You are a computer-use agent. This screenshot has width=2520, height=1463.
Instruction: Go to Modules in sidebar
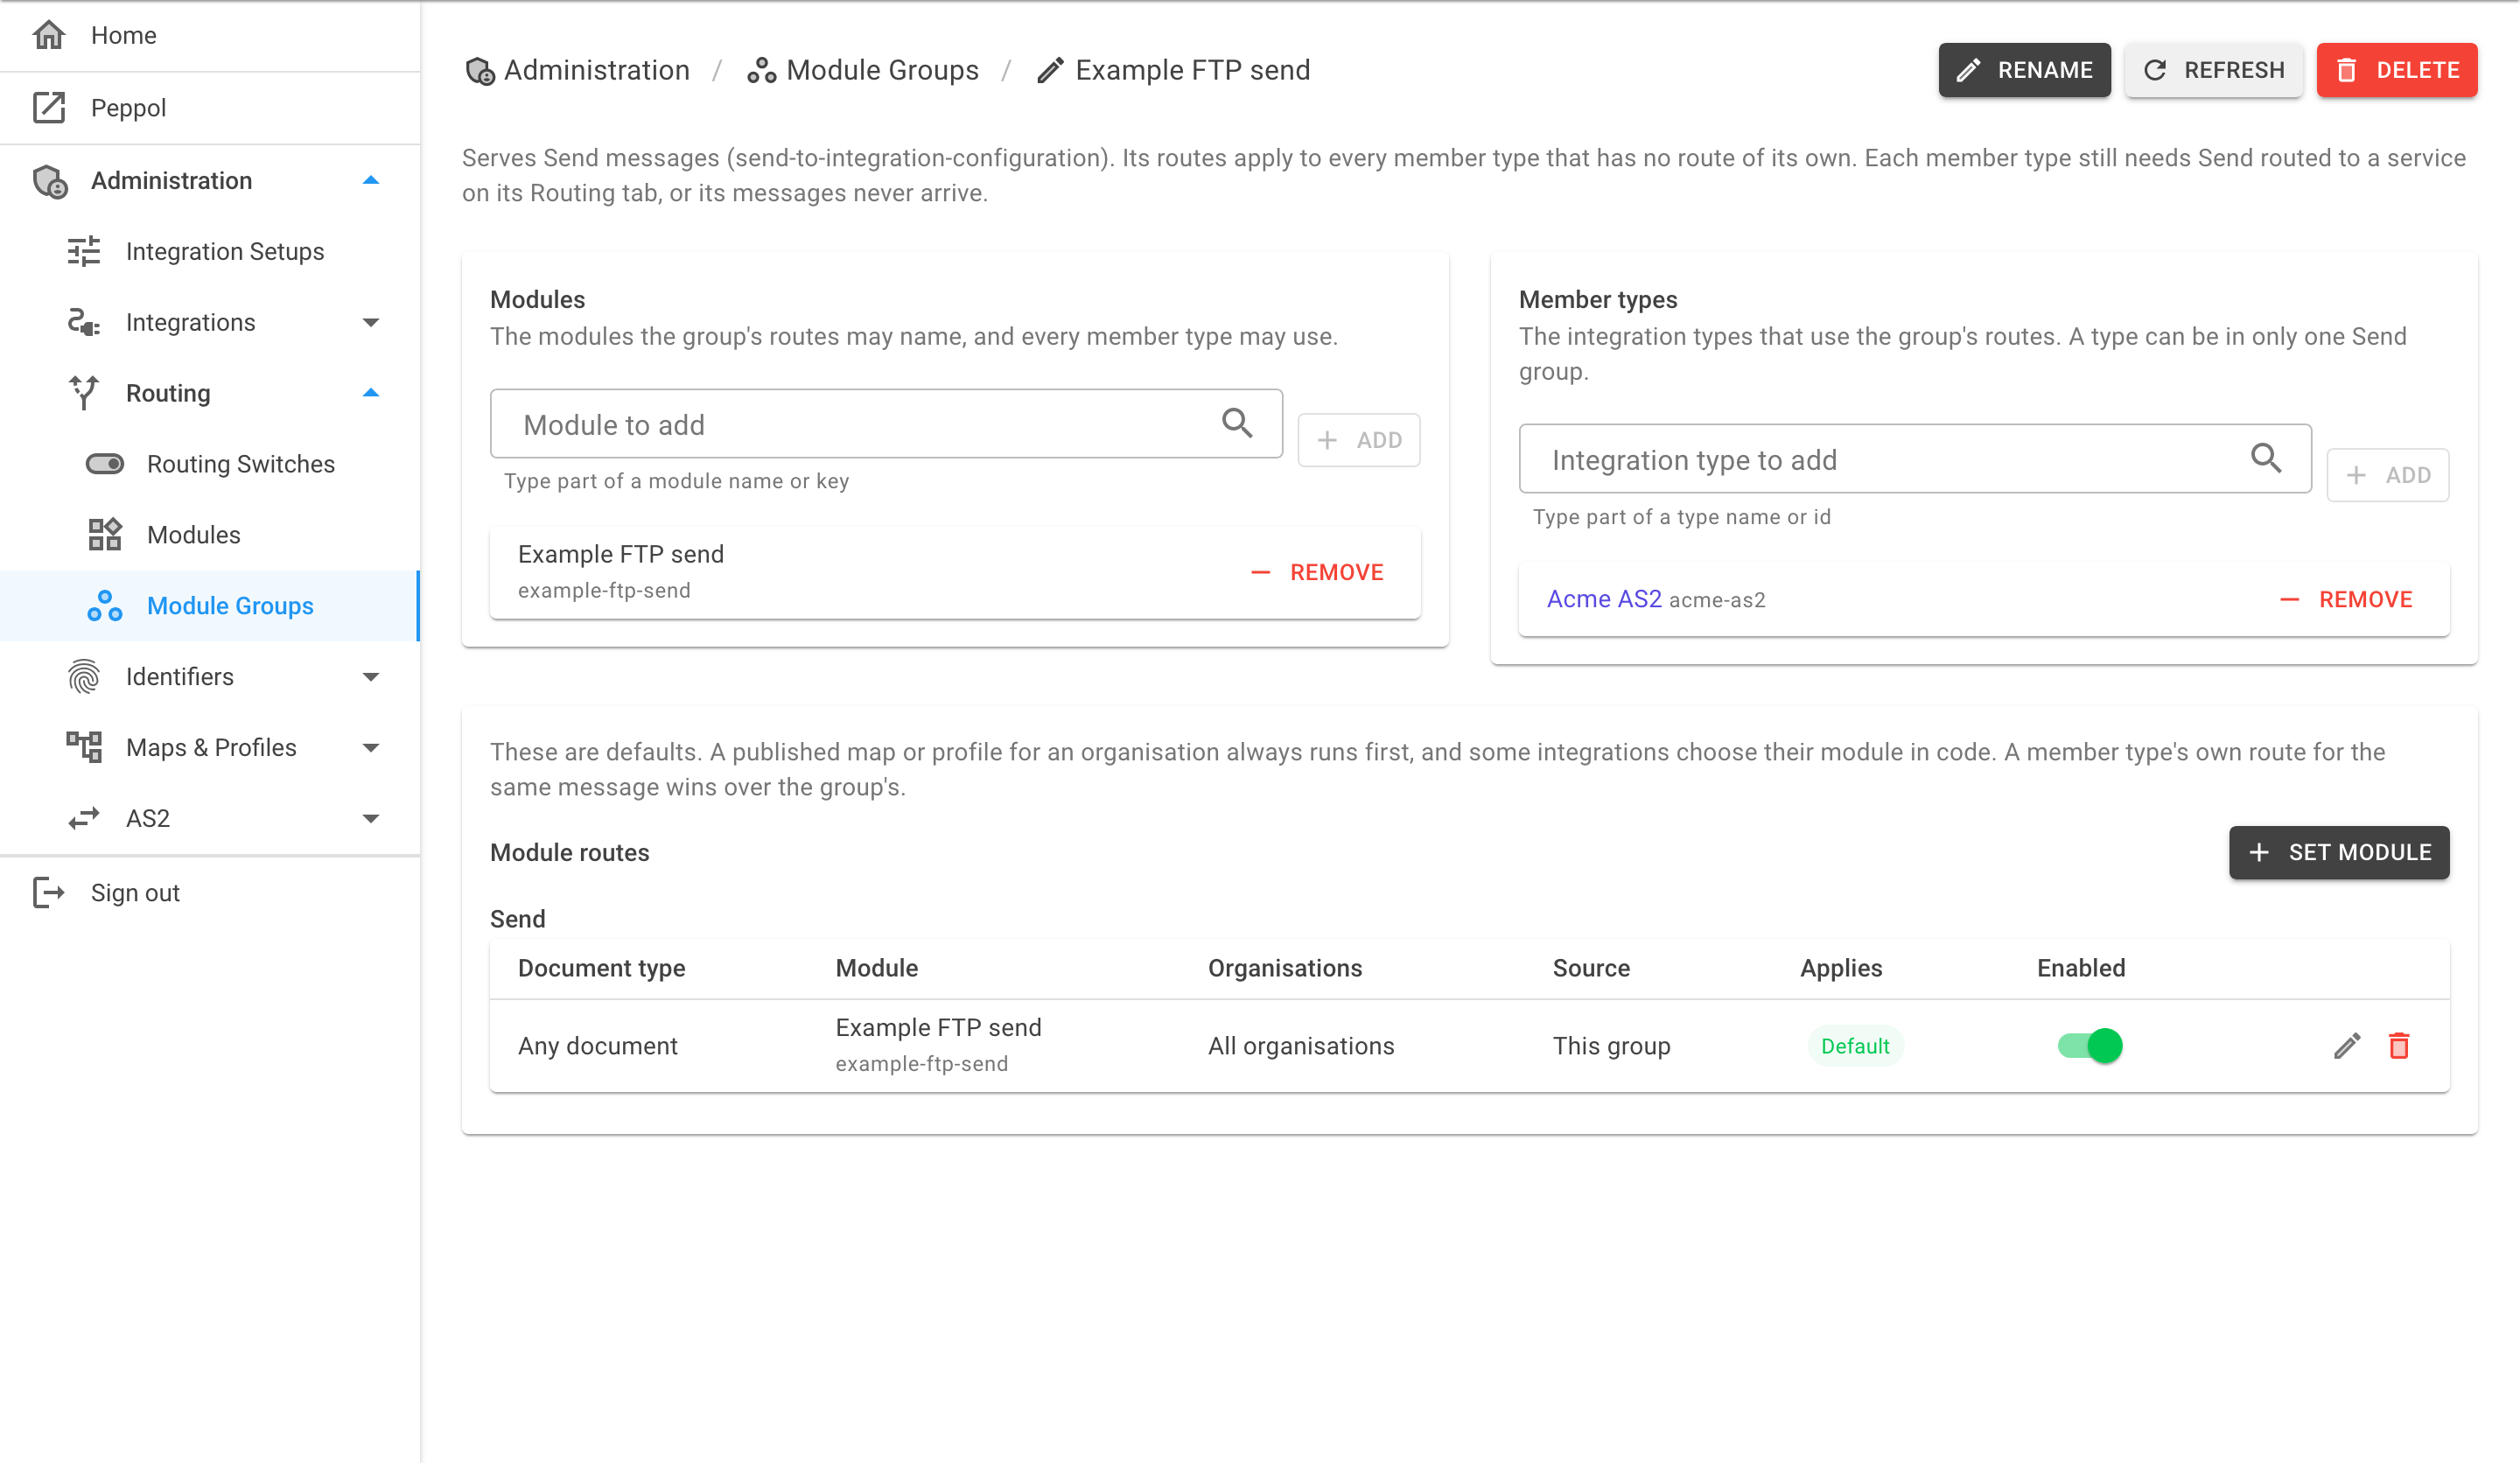[209, 534]
